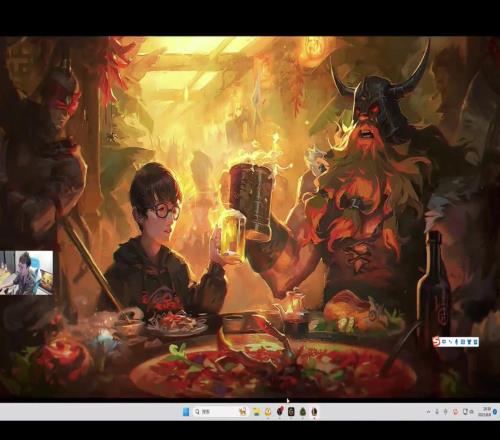Click the webcam video thumbnail overlay
Screen dimensions: 500x440
pyautogui.click(x=26, y=273)
